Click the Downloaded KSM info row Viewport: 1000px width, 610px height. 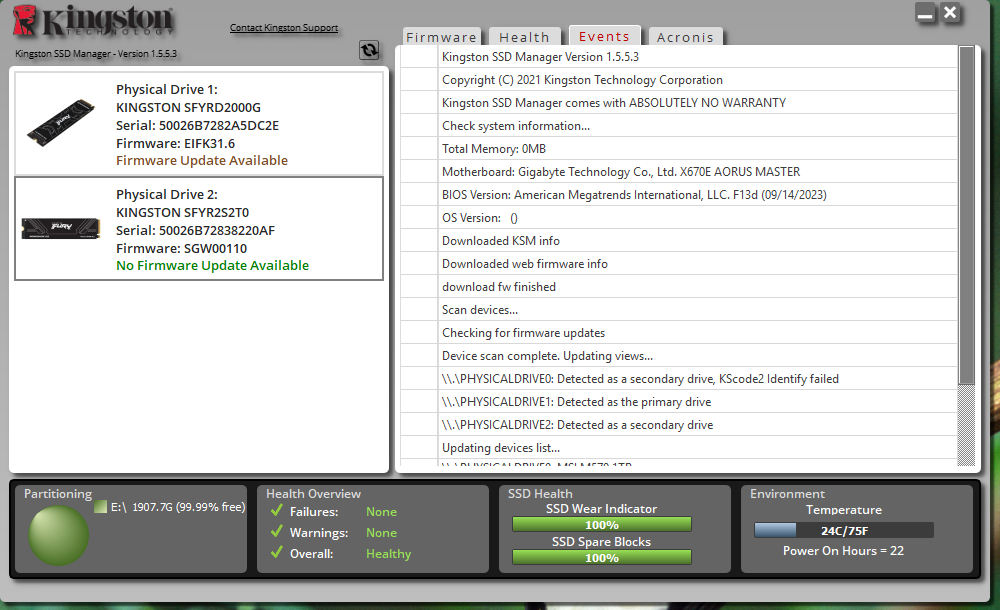click(x=679, y=241)
